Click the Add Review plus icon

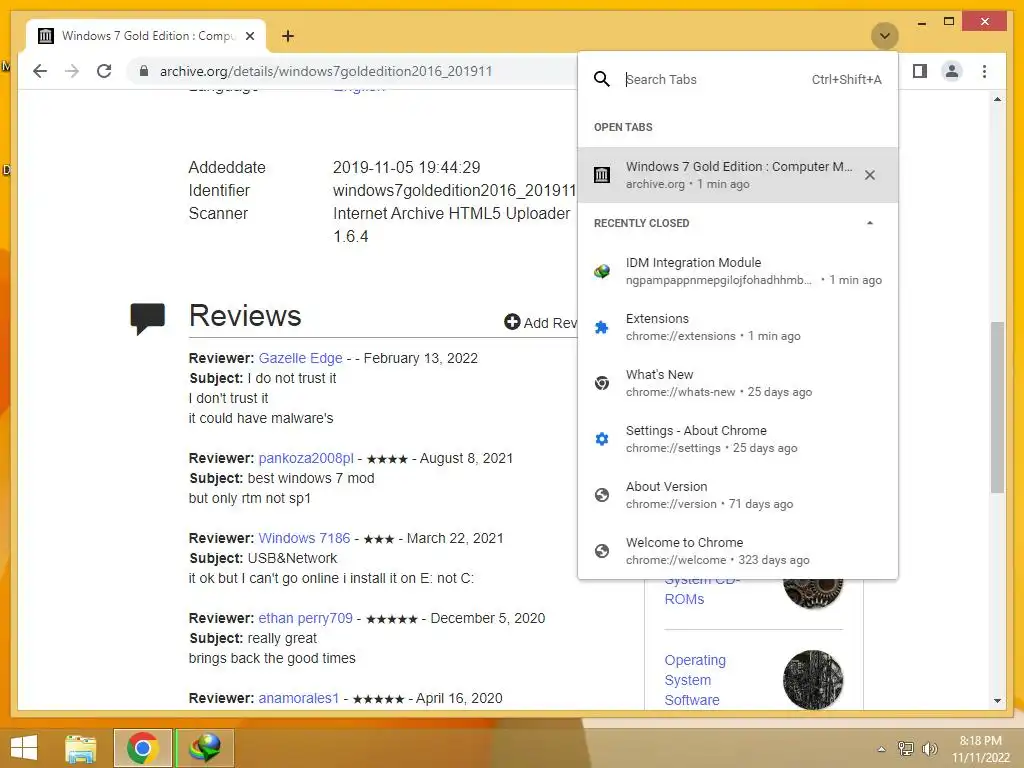pyautogui.click(x=512, y=321)
